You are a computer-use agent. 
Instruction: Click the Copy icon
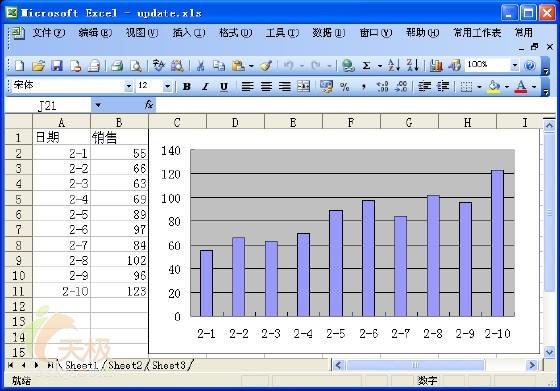[x=219, y=66]
